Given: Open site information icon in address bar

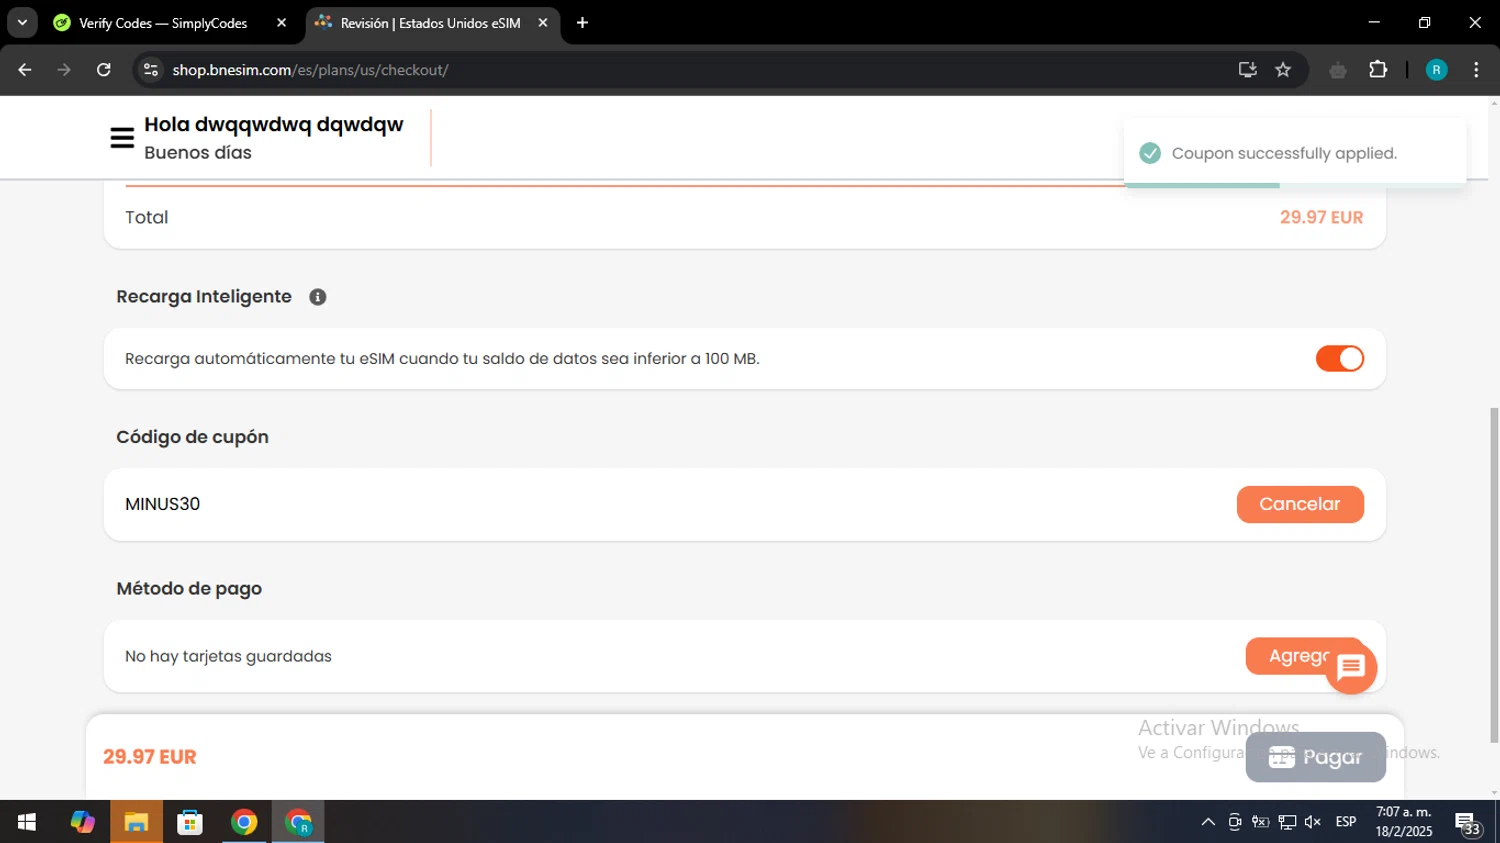Looking at the screenshot, I should tap(151, 70).
